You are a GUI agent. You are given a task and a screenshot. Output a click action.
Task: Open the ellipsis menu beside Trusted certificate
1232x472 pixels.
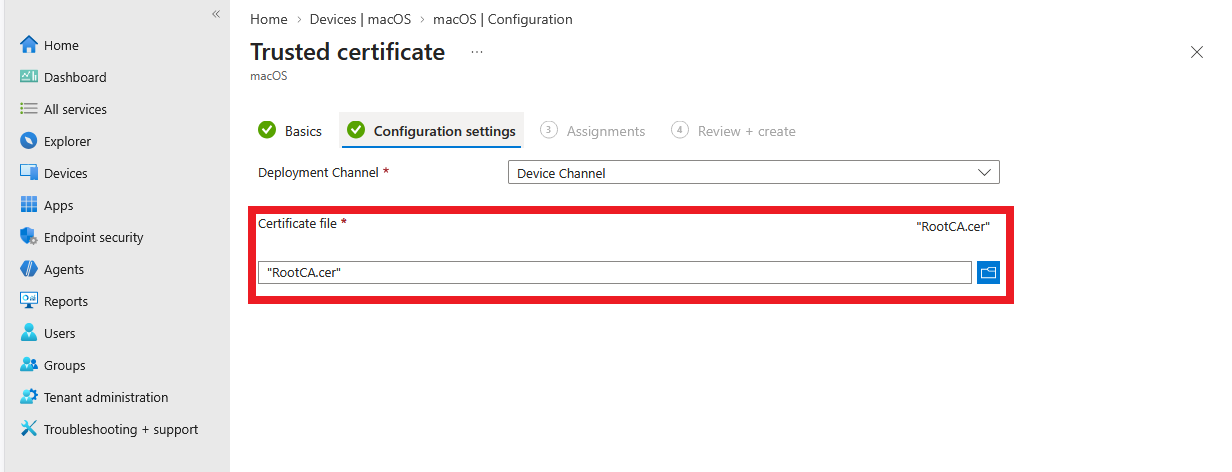tap(477, 52)
